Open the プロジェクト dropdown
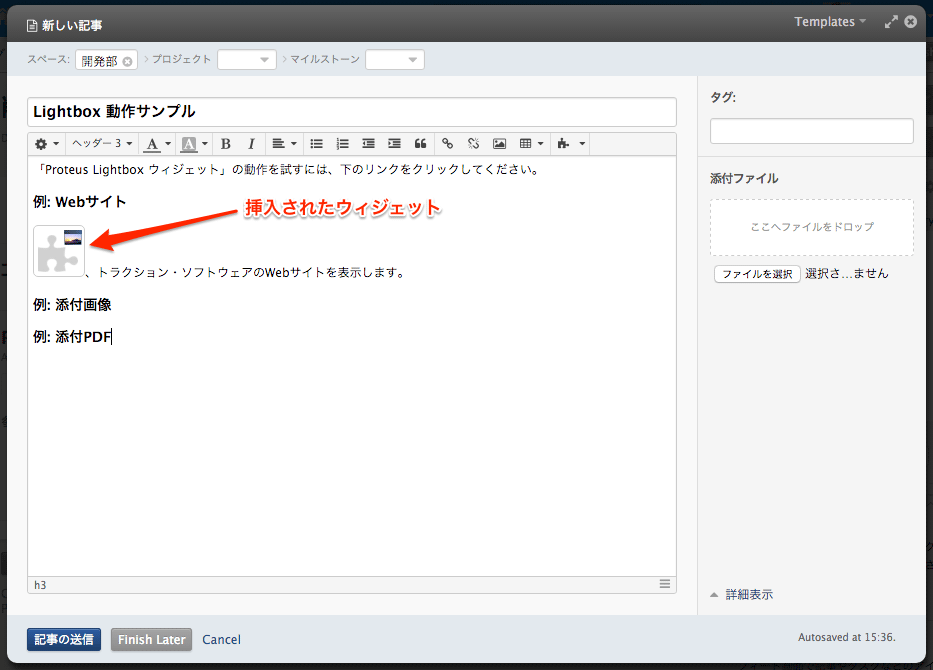This screenshot has width=933, height=670. 247,60
